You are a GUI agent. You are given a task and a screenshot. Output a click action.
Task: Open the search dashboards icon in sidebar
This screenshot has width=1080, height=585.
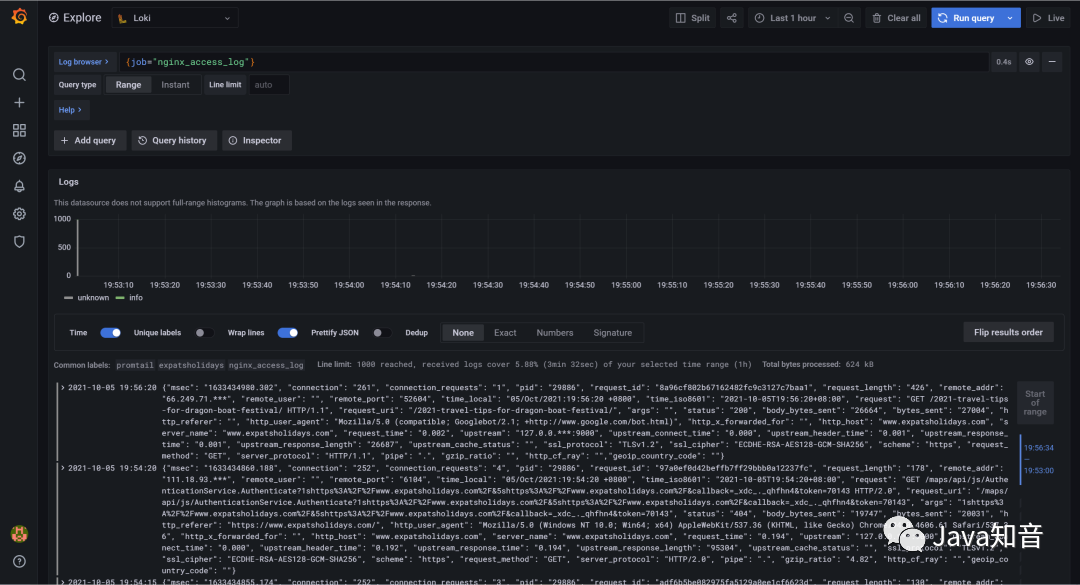[19, 74]
